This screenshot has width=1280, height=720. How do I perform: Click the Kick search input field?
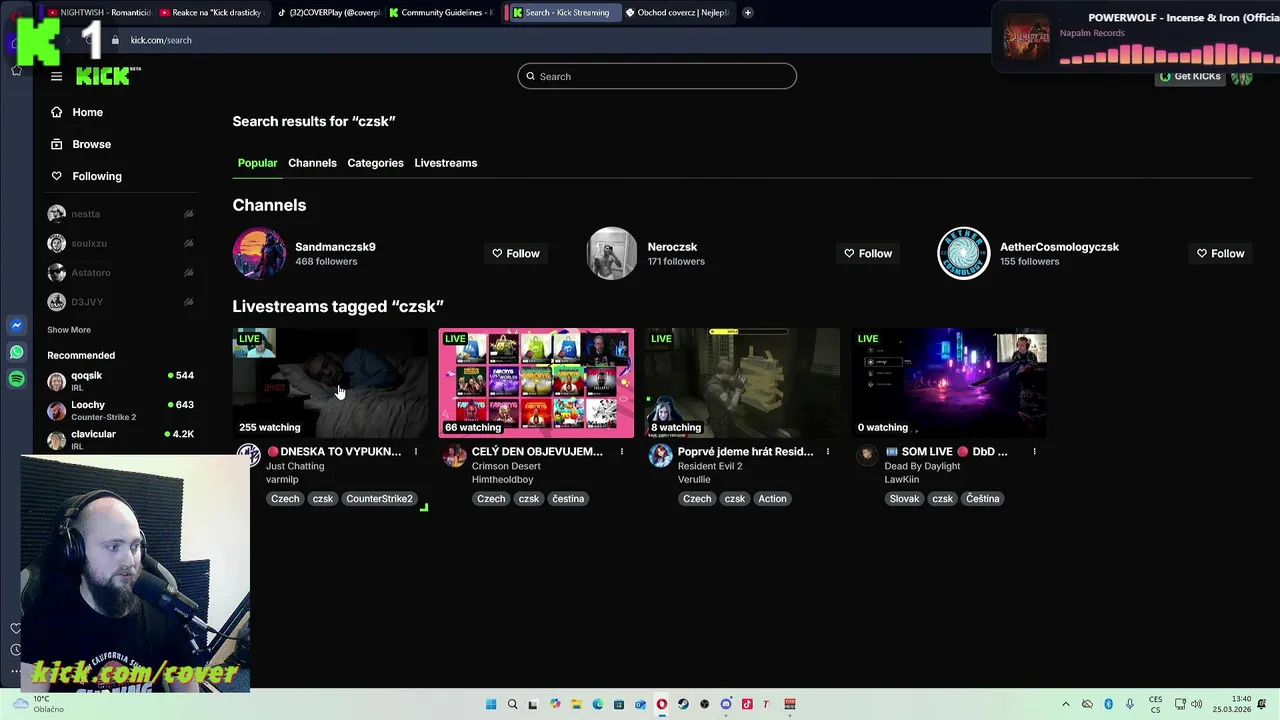pyautogui.click(x=657, y=76)
